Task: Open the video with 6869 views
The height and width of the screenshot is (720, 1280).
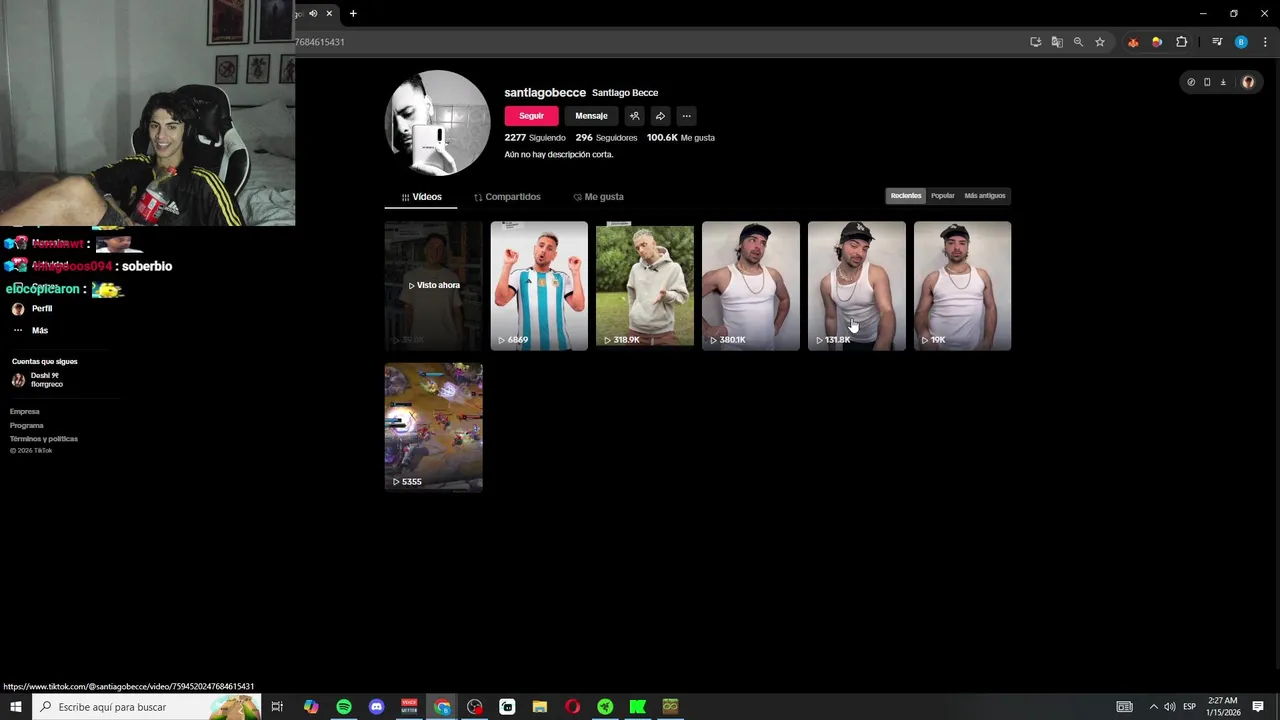Action: tap(539, 286)
